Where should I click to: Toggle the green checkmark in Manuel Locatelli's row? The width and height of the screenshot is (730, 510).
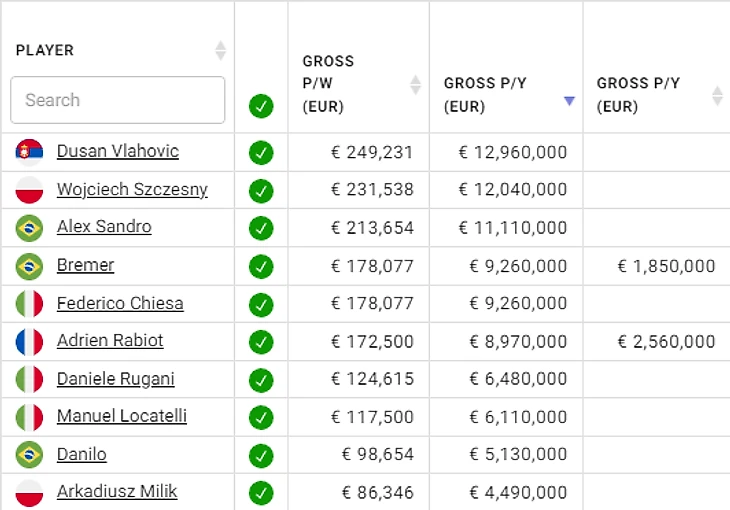click(261, 417)
